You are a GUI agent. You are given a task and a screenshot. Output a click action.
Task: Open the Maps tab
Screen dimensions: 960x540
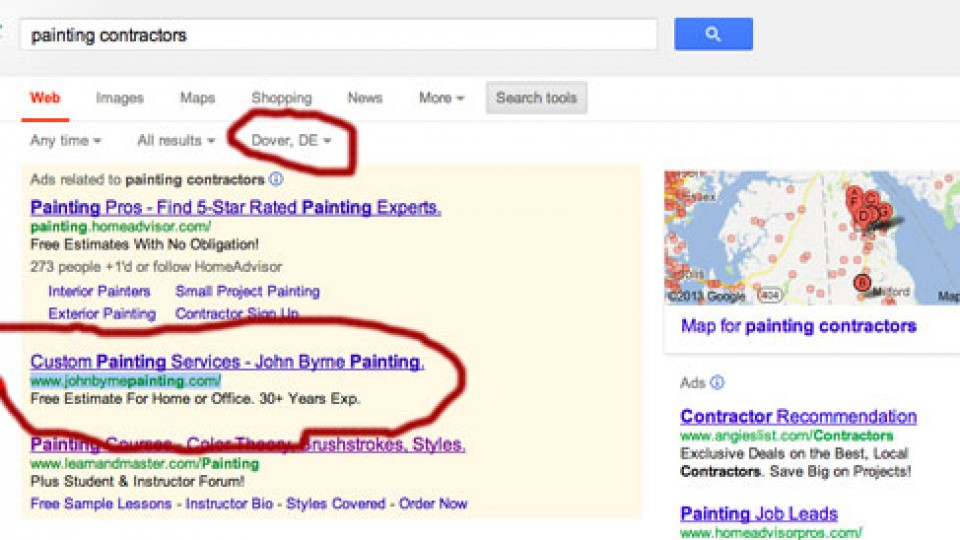pos(197,97)
